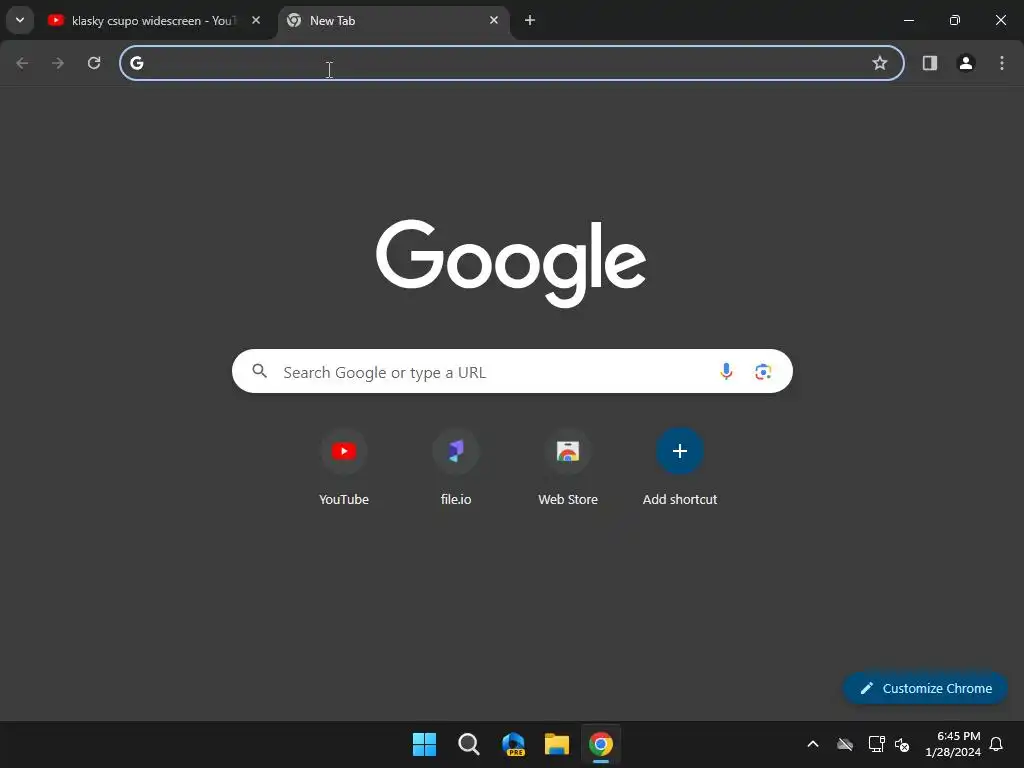Click the browser back arrow
Screen dimensions: 1024x768
[22, 63]
